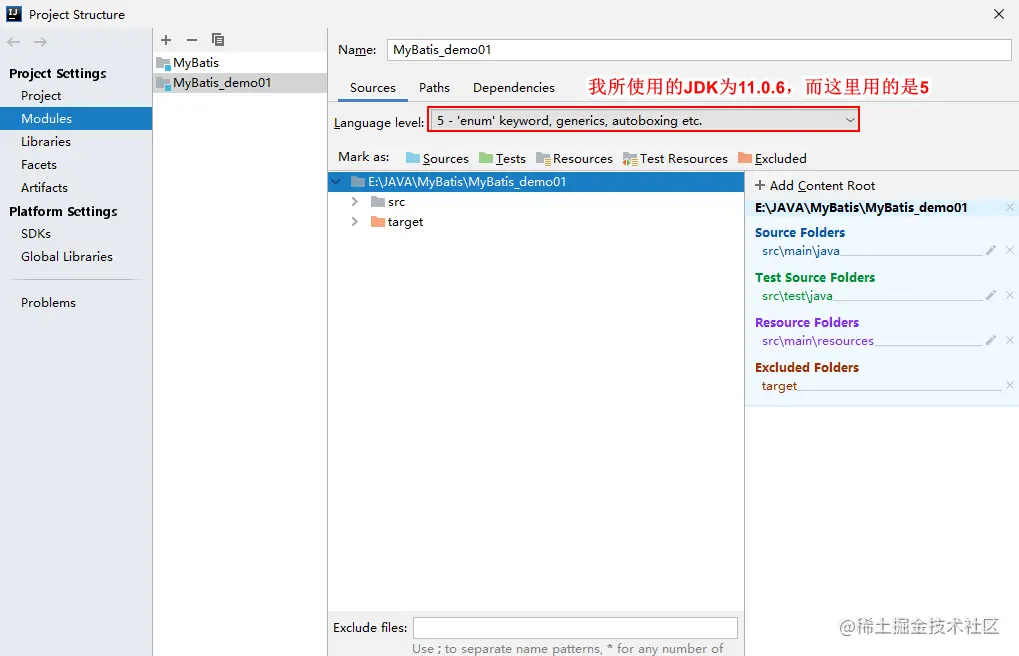Expand the target folder node
1019x656 pixels.
tap(355, 222)
